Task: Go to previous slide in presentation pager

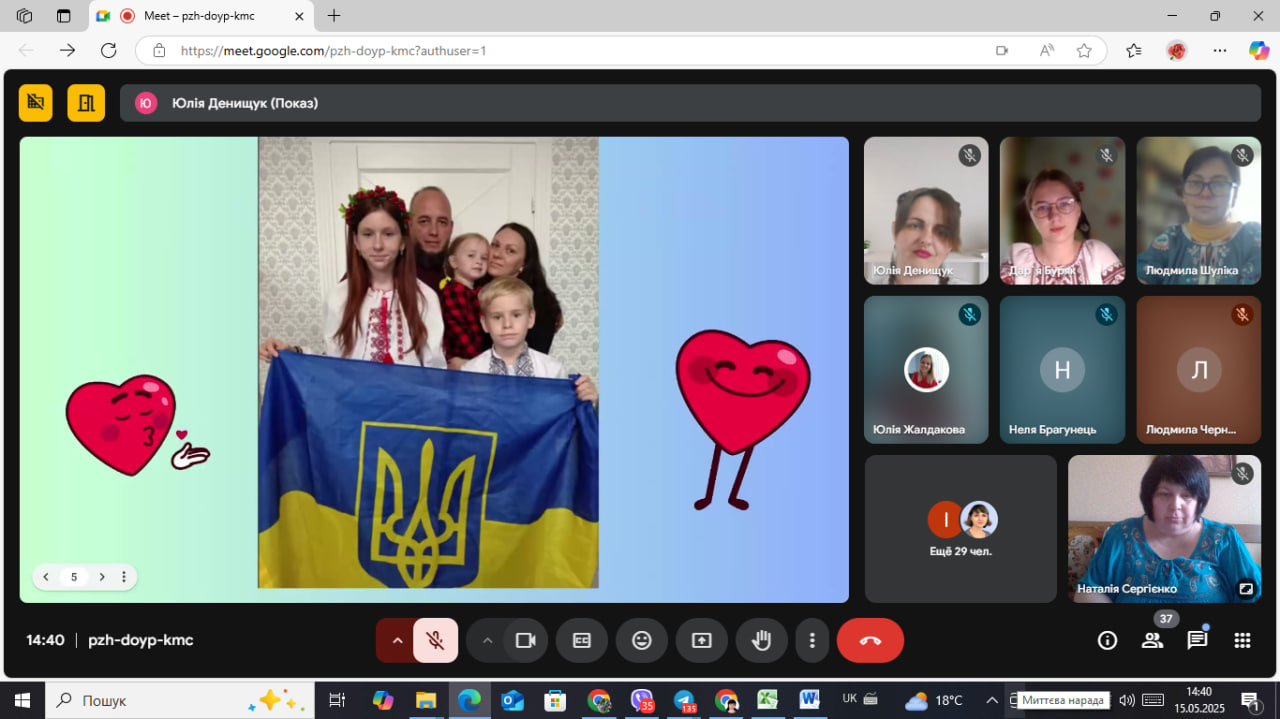Action: [46, 577]
